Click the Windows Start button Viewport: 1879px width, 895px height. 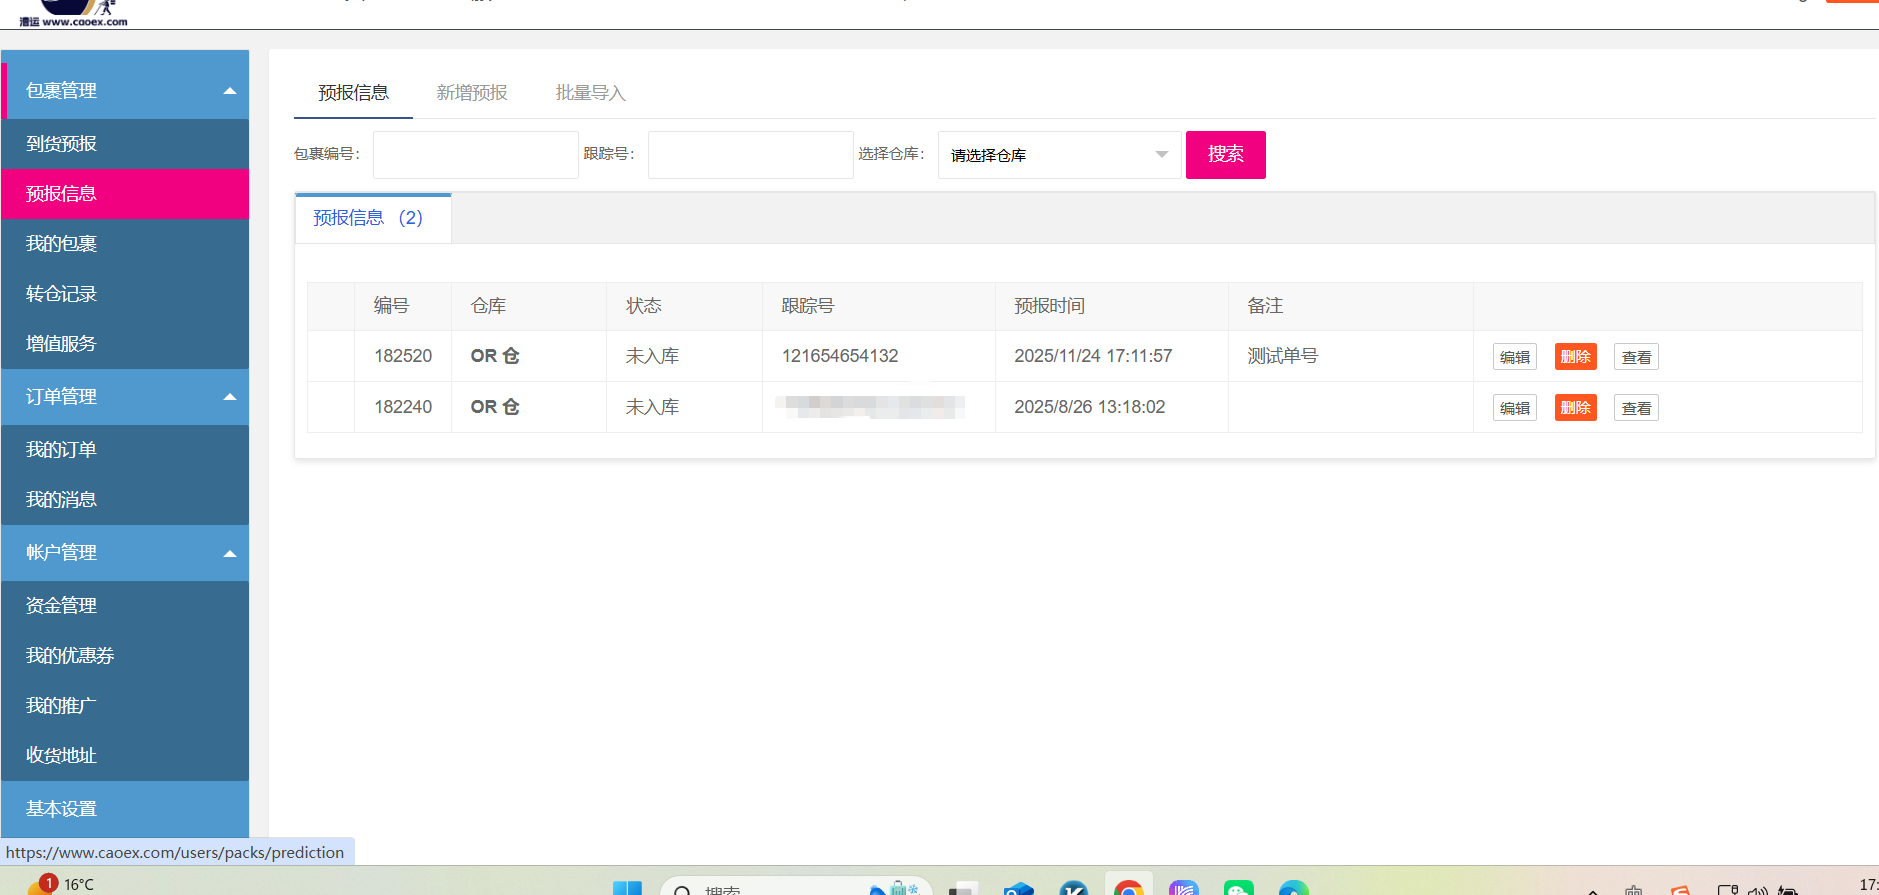[x=627, y=888]
